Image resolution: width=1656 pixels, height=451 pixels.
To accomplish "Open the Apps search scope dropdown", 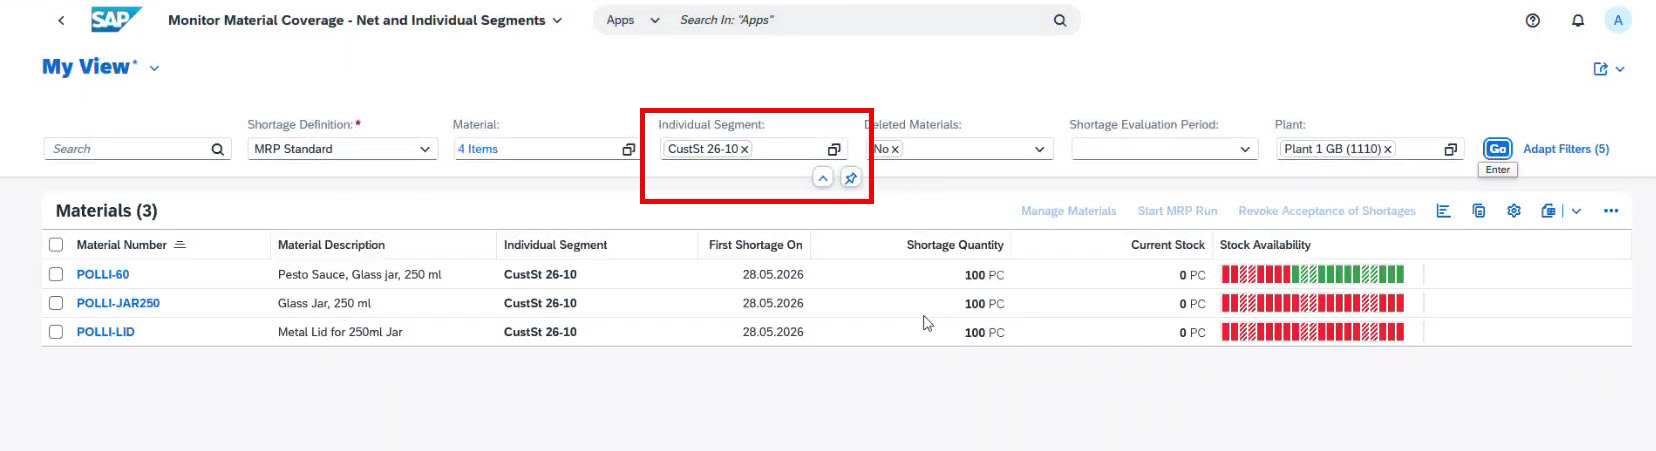I will [x=655, y=20].
